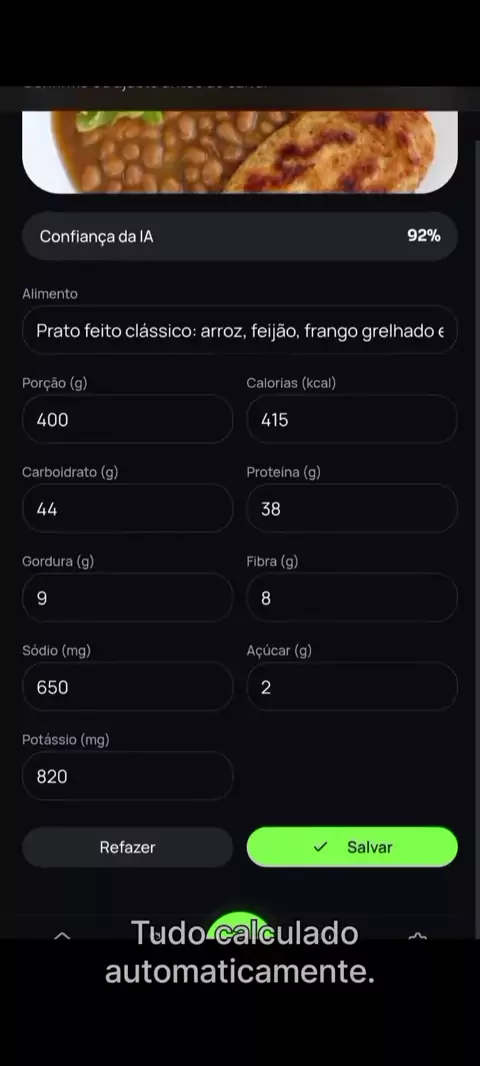Image resolution: width=480 pixels, height=1066 pixels.
Task: Open the settings gear in bottom navigation
Action: point(417,935)
